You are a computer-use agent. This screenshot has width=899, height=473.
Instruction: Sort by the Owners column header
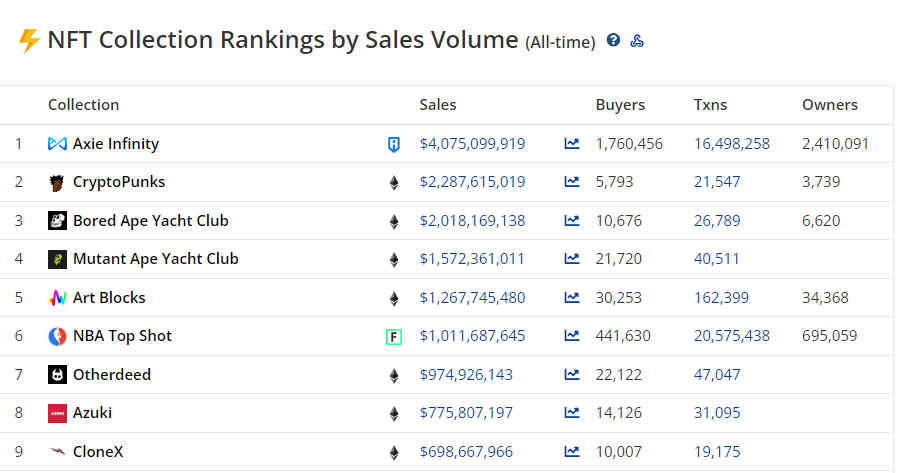point(830,104)
